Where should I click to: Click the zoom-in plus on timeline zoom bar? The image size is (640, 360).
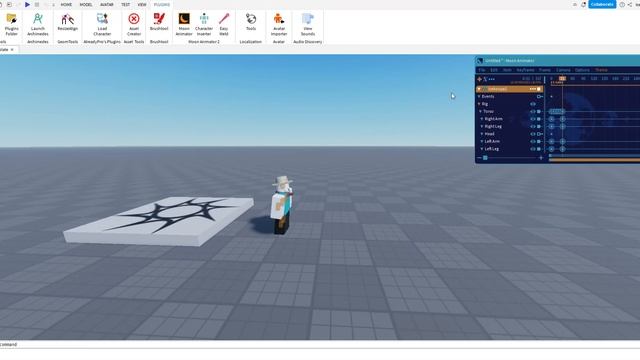(x=541, y=158)
